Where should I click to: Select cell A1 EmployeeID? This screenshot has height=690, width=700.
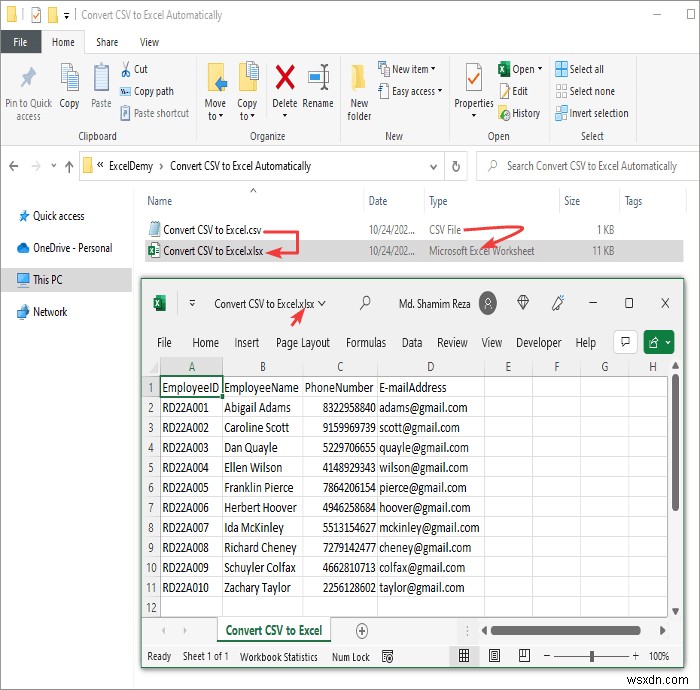point(191,387)
